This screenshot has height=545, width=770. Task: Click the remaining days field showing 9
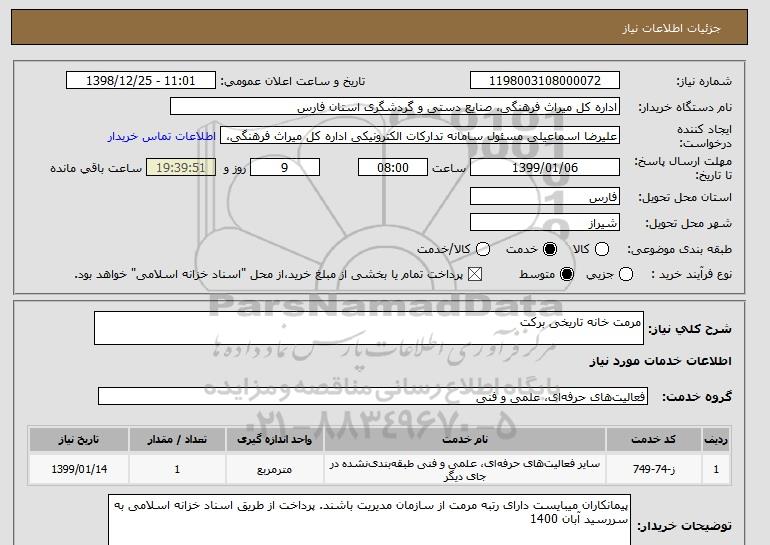(285, 167)
